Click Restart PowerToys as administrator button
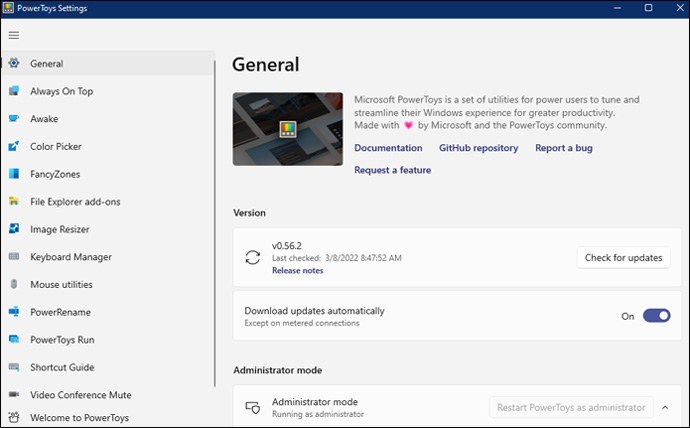 [571, 407]
